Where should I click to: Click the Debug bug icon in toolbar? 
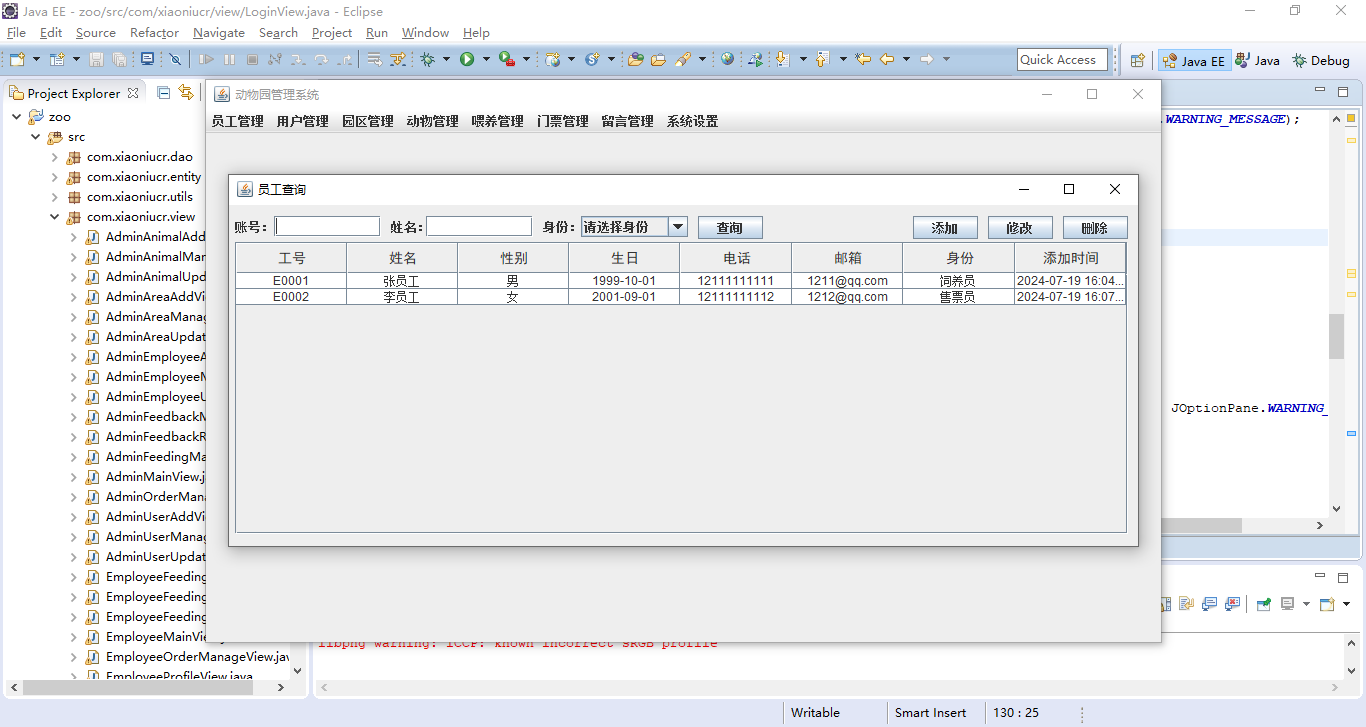click(x=427, y=60)
